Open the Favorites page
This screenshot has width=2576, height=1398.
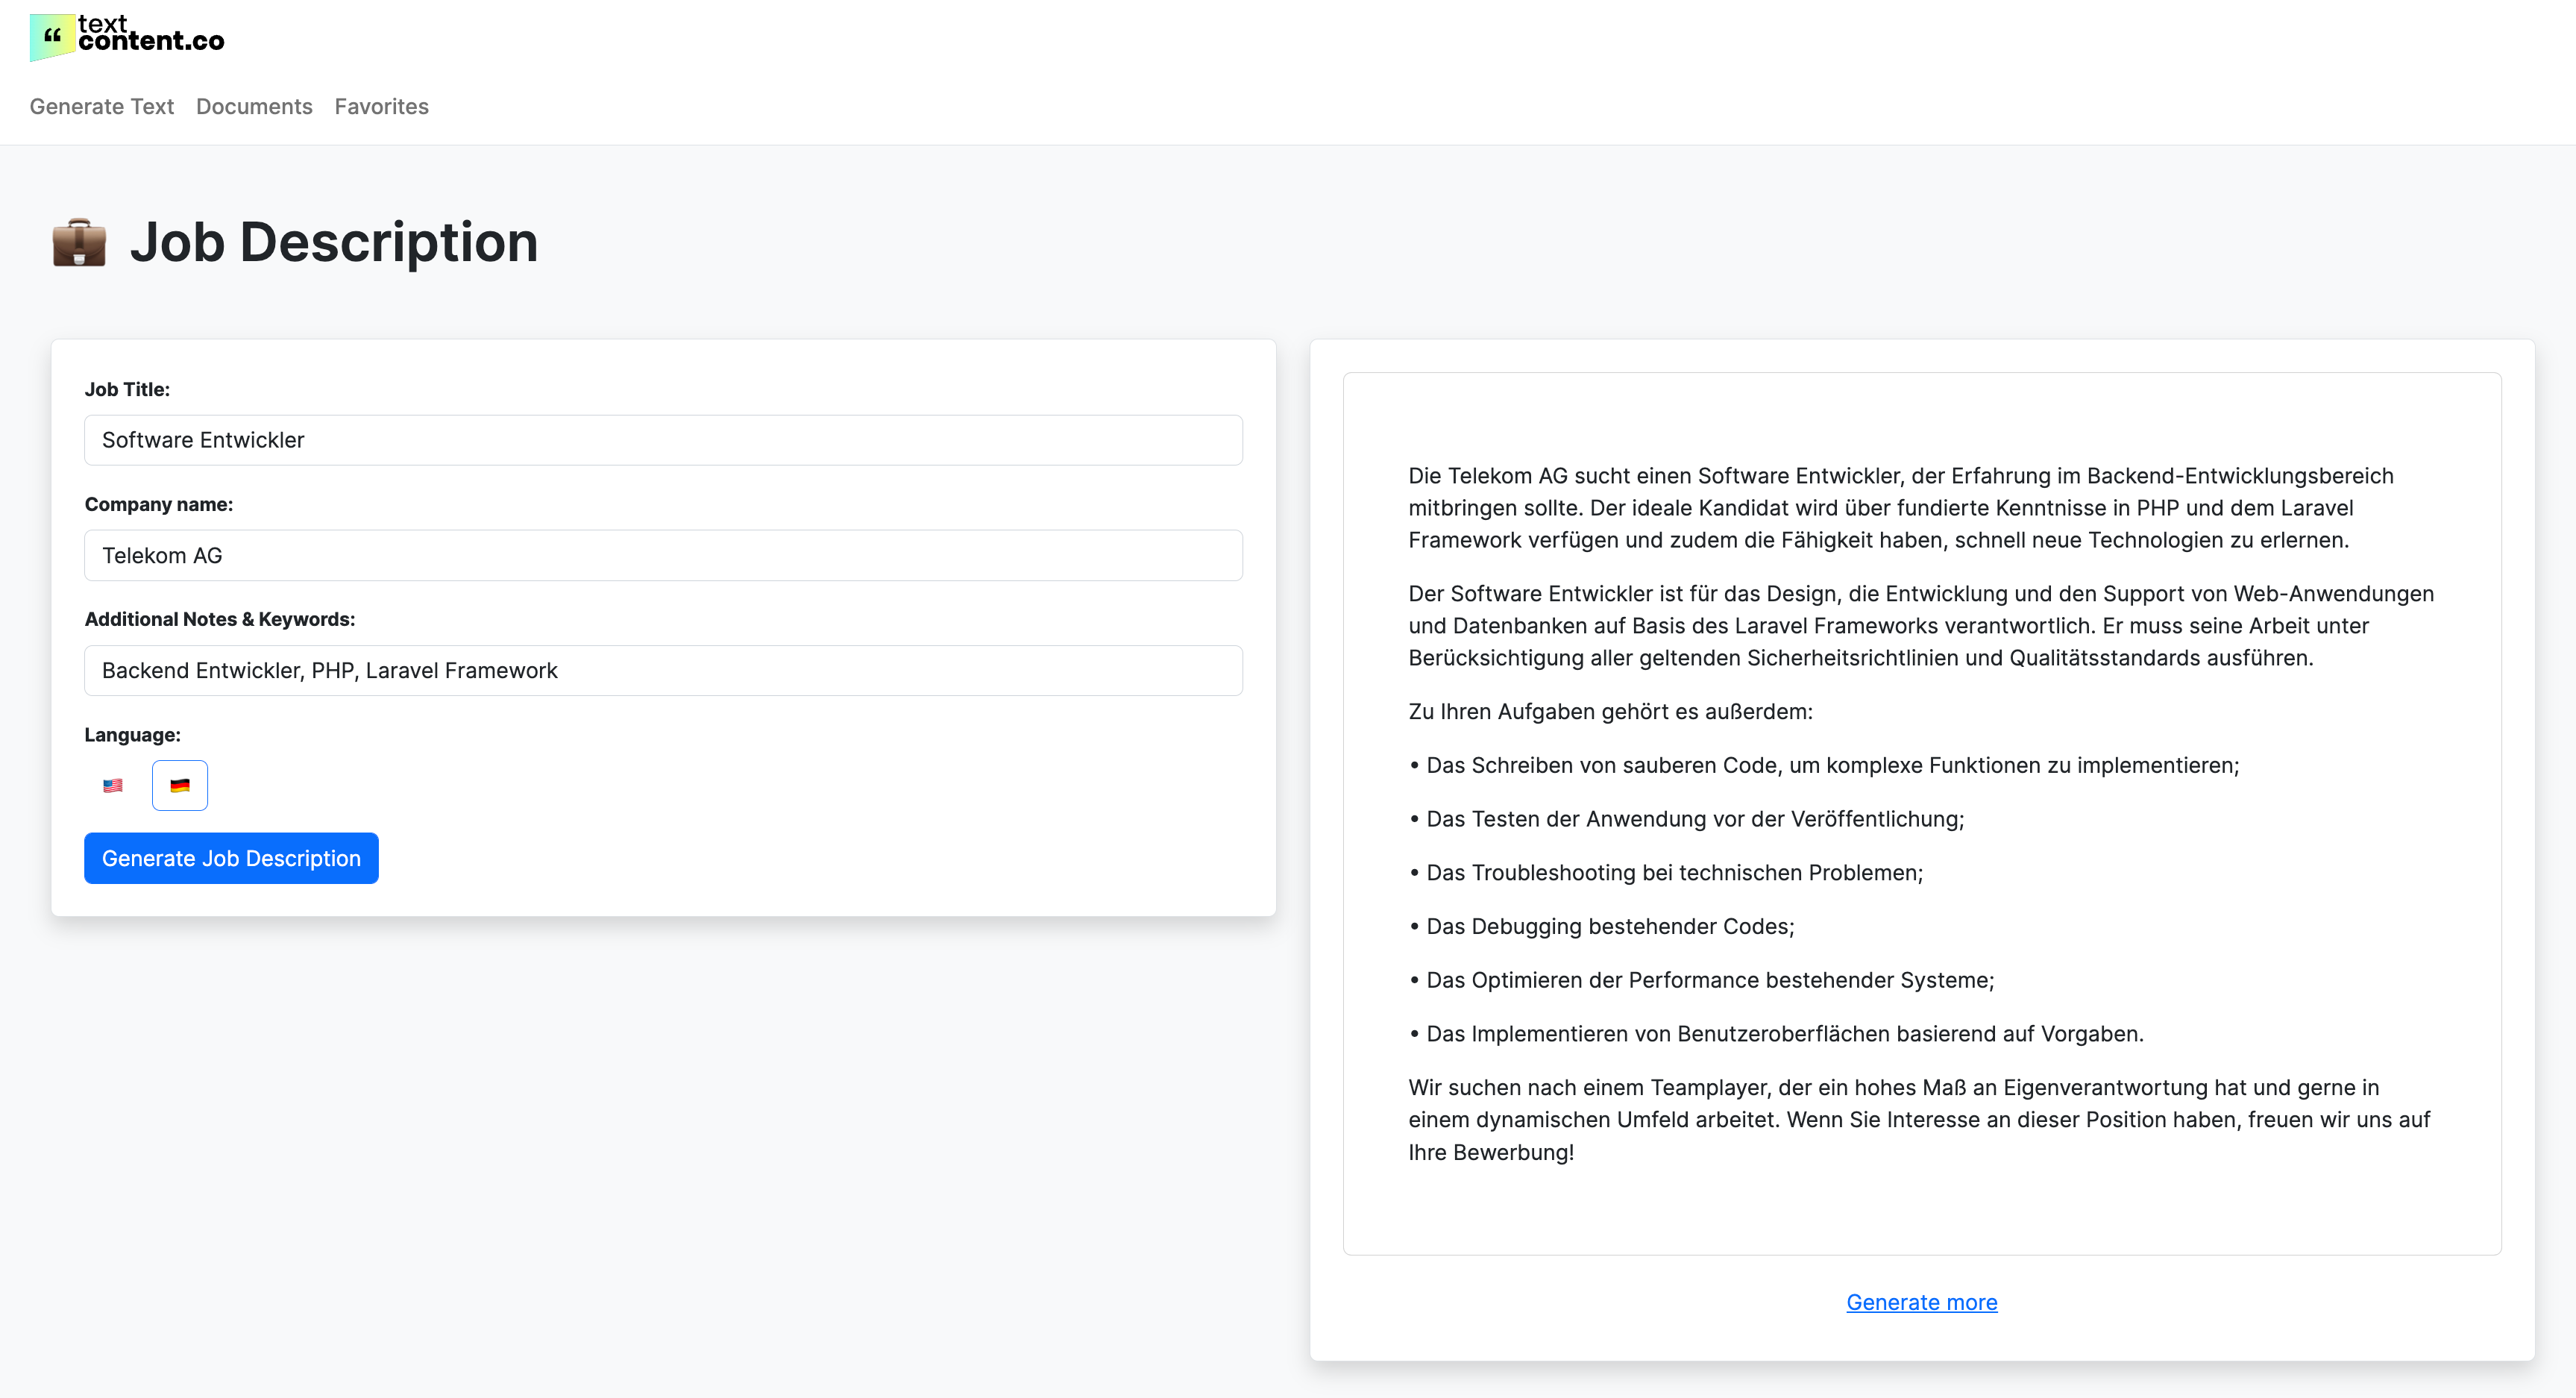point(381,106)
